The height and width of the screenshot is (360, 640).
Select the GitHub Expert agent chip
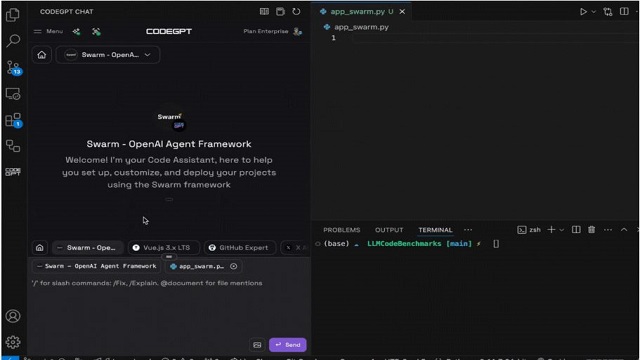click(239, 248)
